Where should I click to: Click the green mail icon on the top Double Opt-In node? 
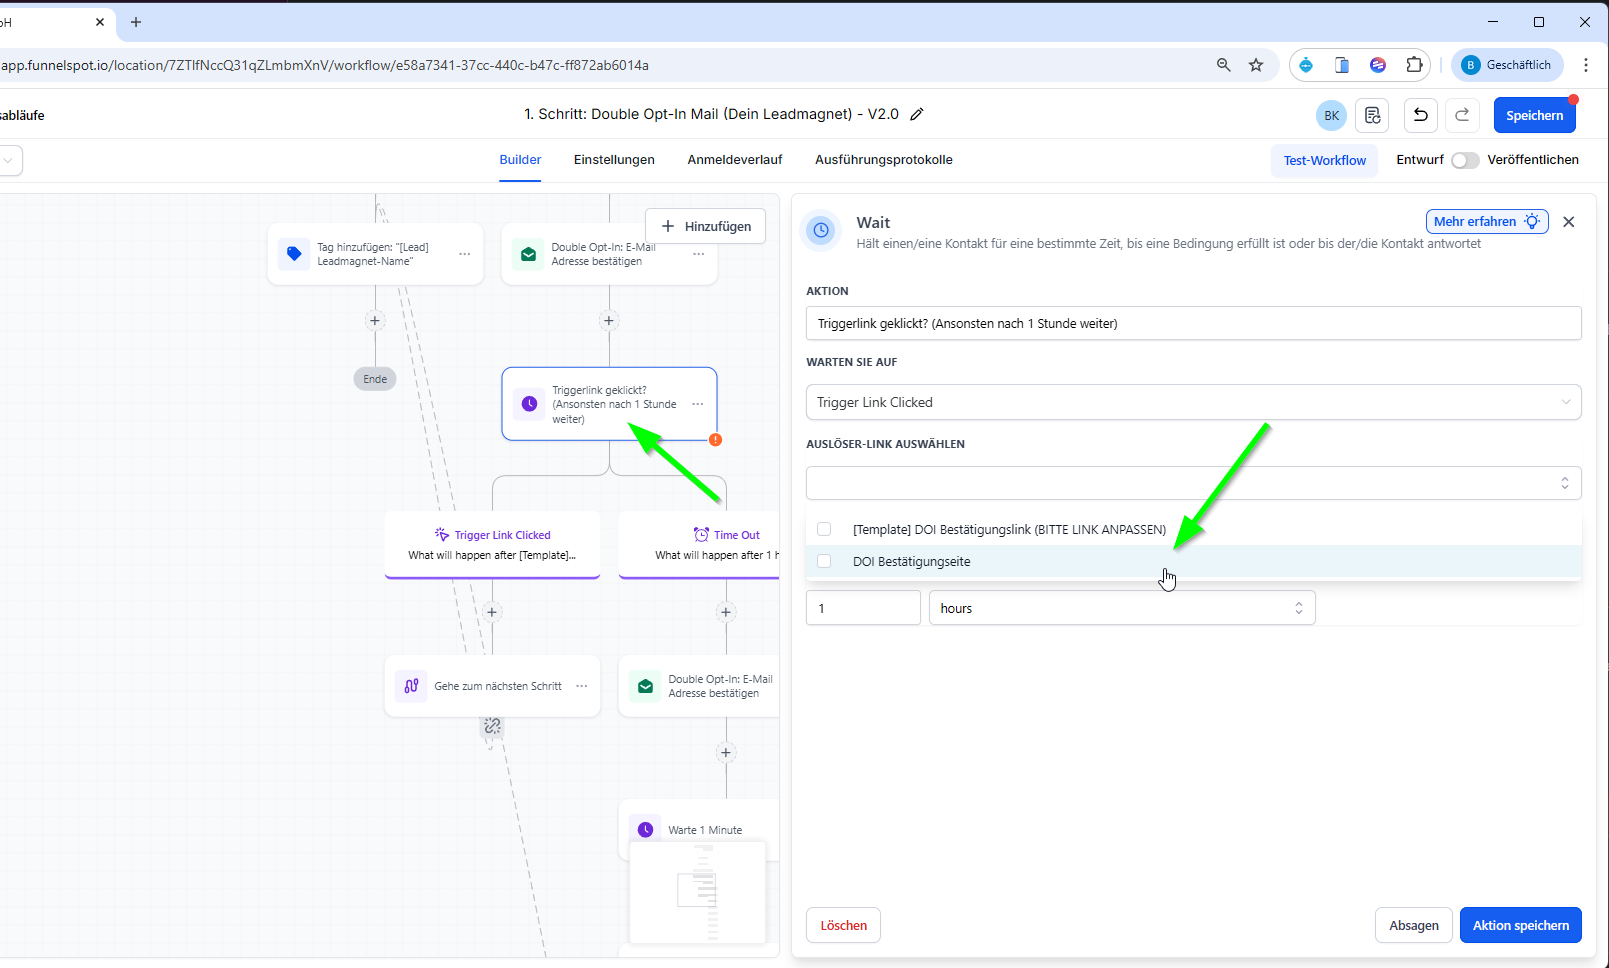click(528, 254)
